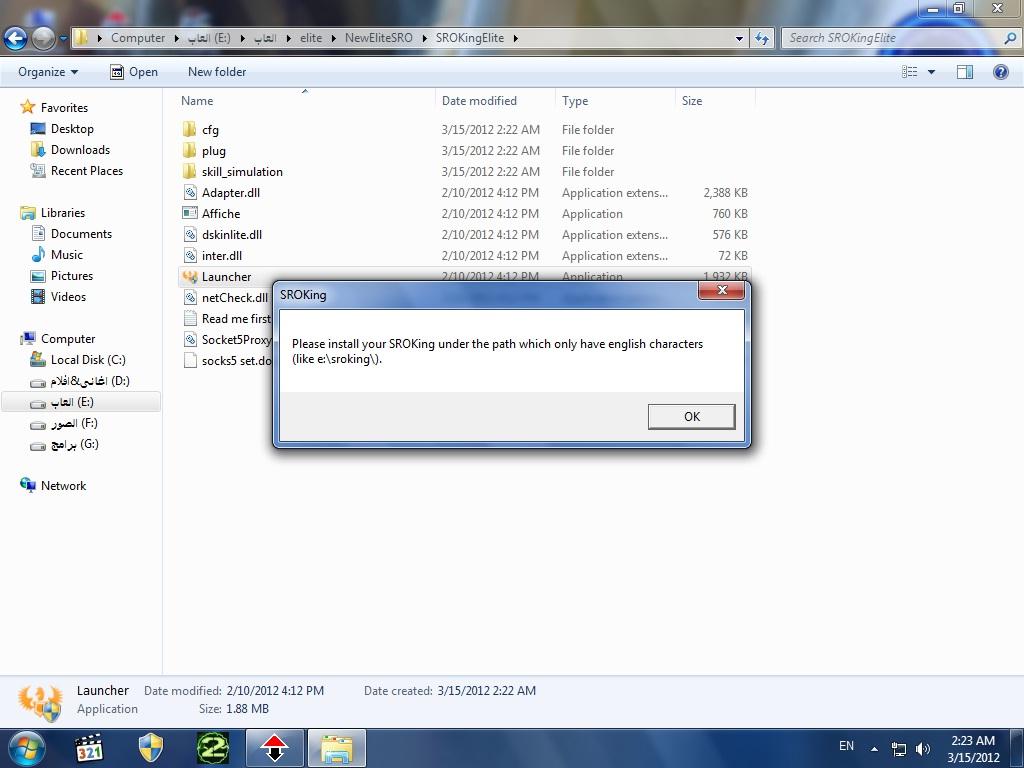This screenshot has height=768, width=1024.
Task: Select the inter.dll file icon
Action: point(189,255)
